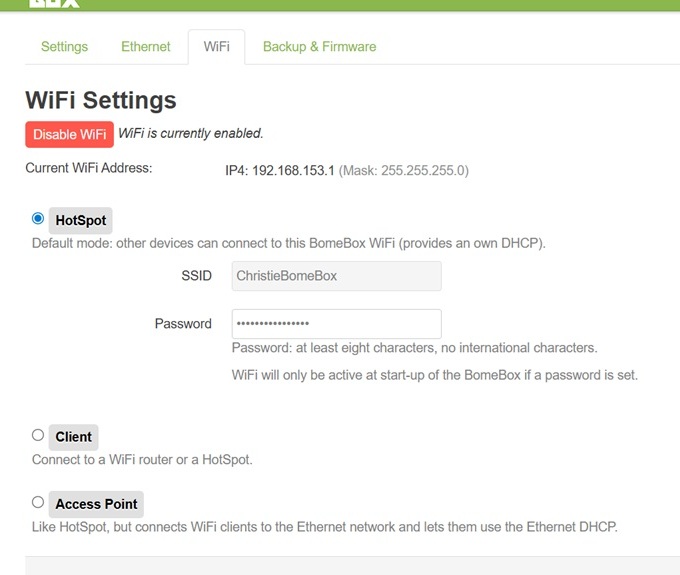Viewport: 680px width, 575px height.
Task: Click the Access Point mode label
Action: (x=96, y=504)
